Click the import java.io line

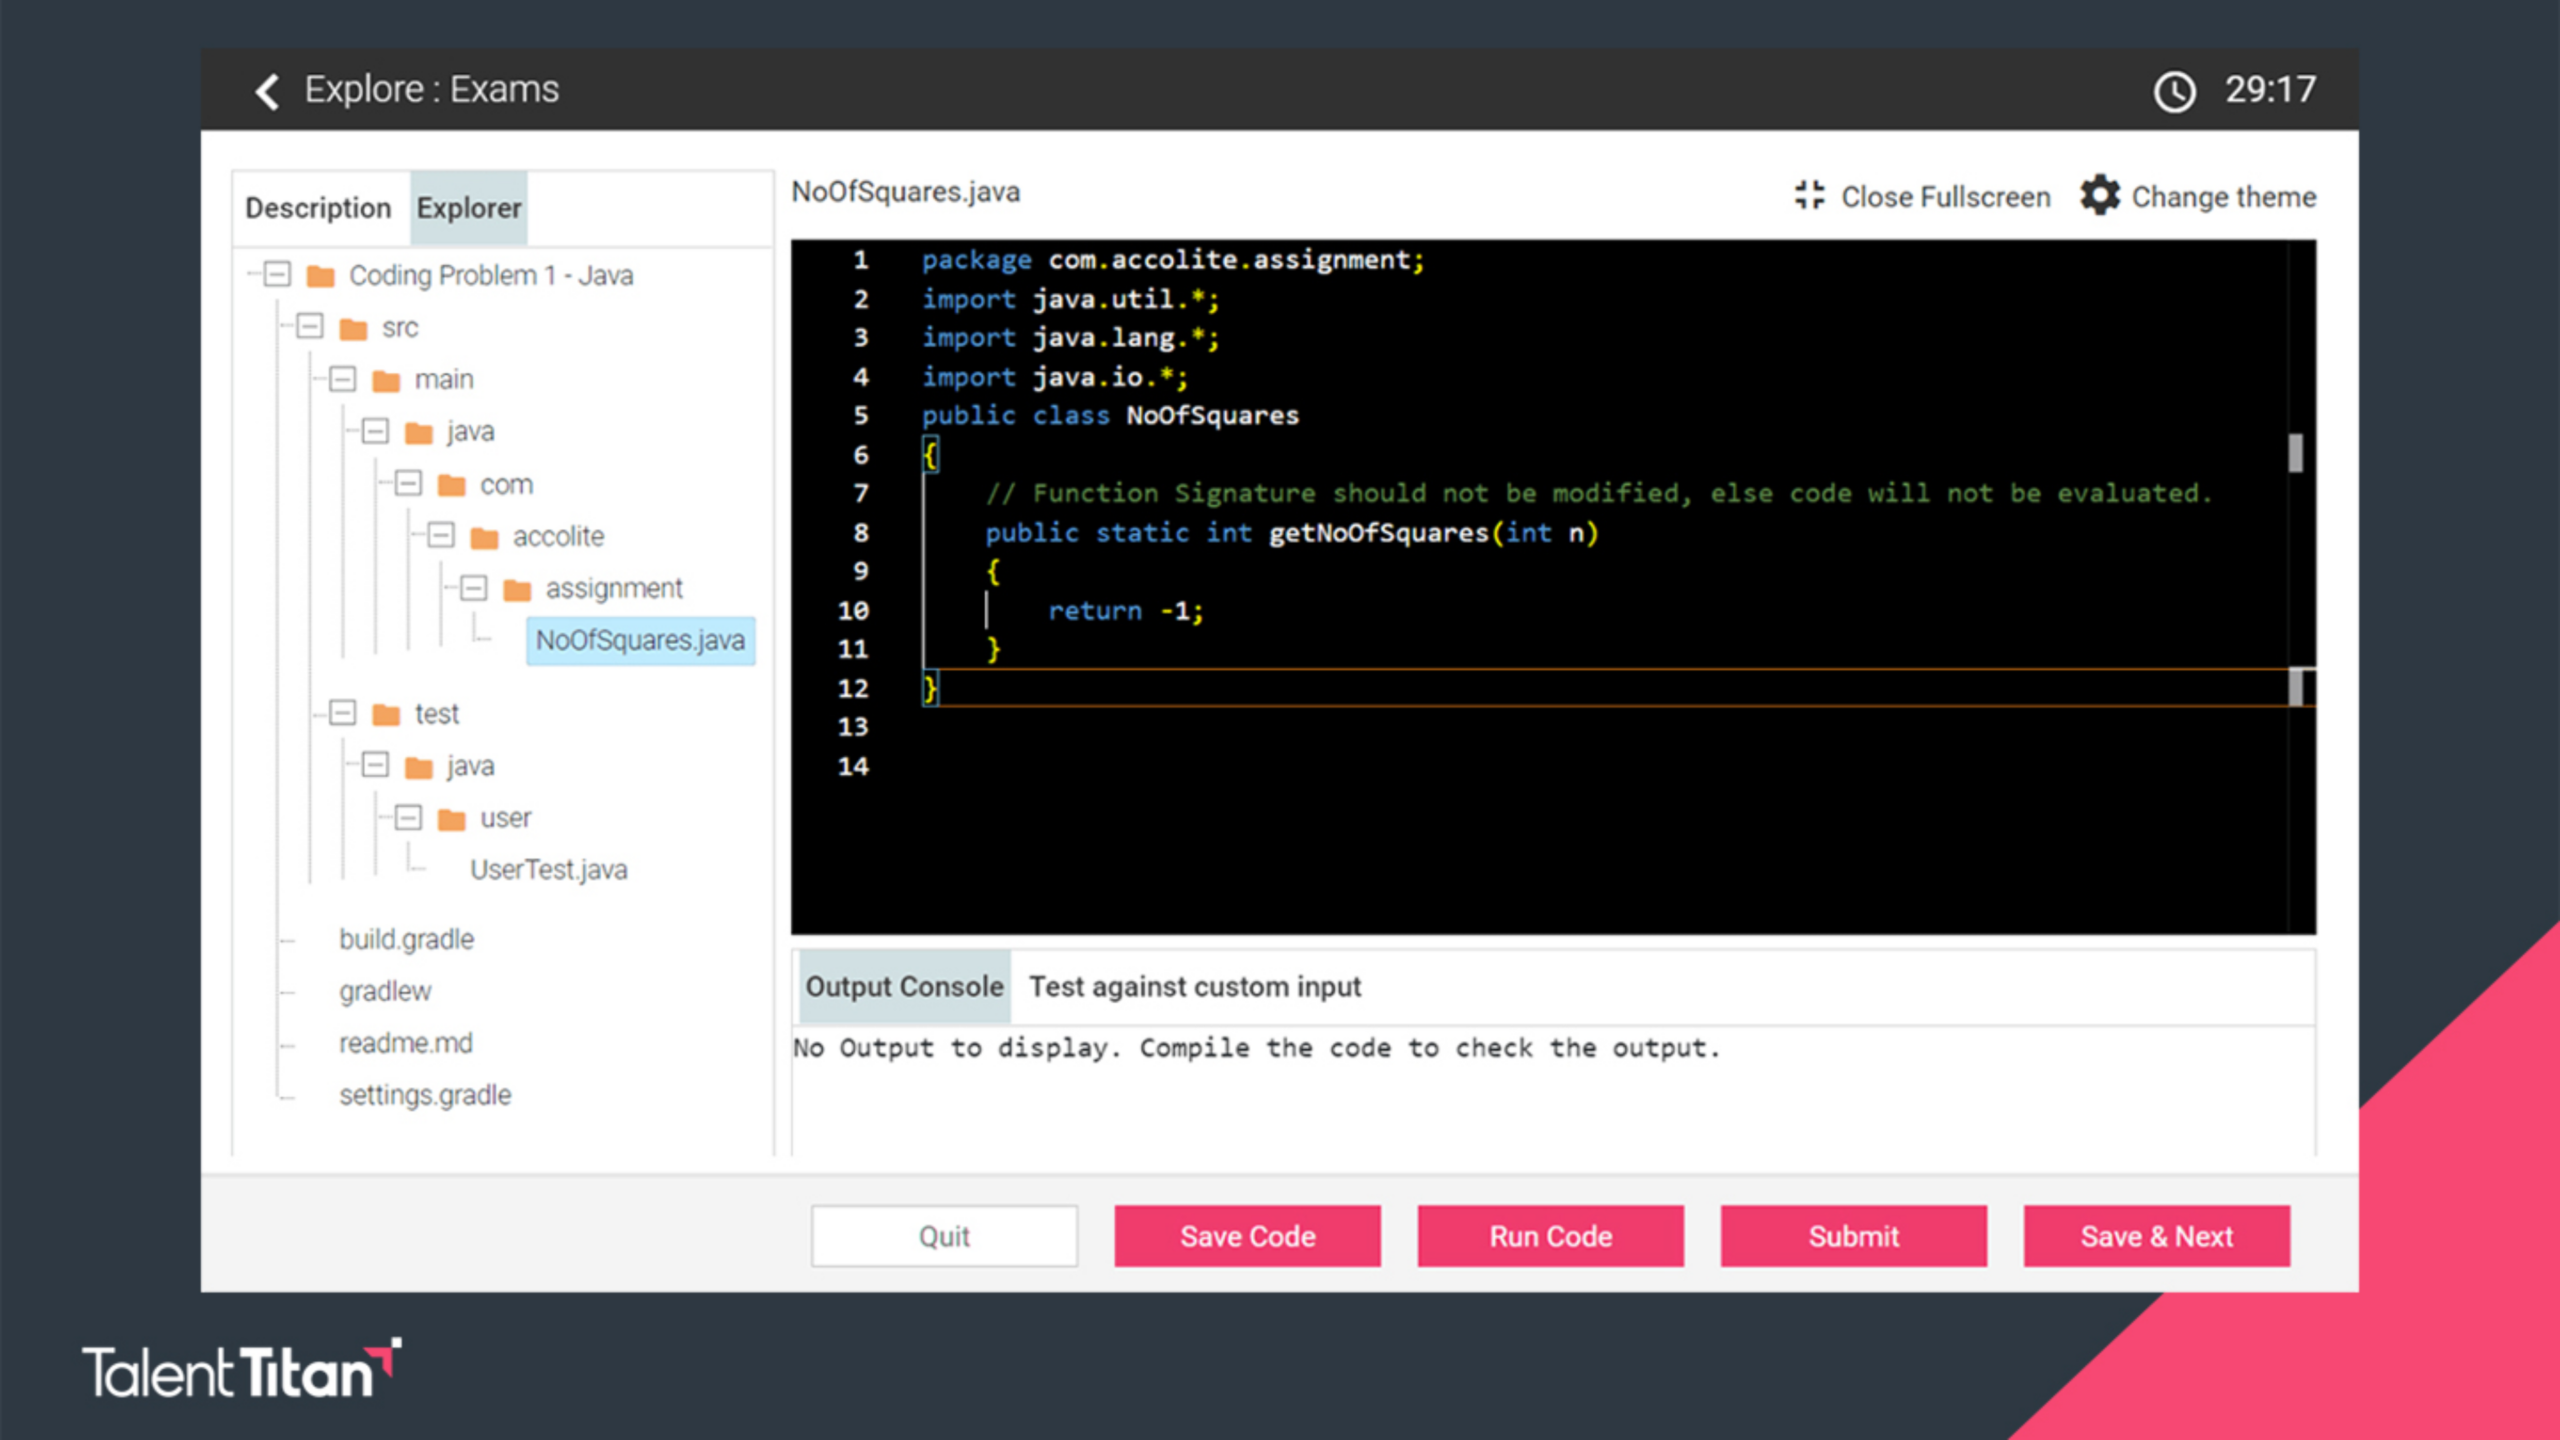1054,378
